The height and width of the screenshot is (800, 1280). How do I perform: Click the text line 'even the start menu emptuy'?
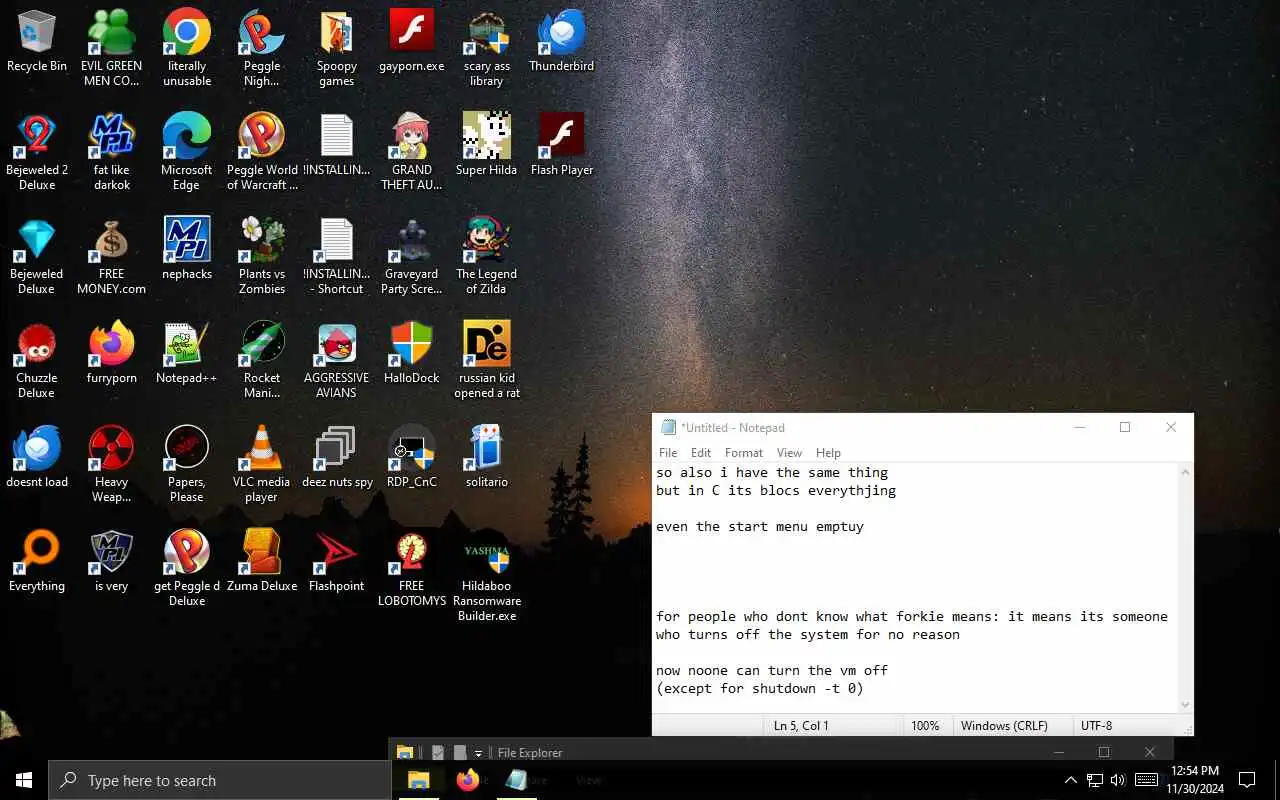point(760,527)
